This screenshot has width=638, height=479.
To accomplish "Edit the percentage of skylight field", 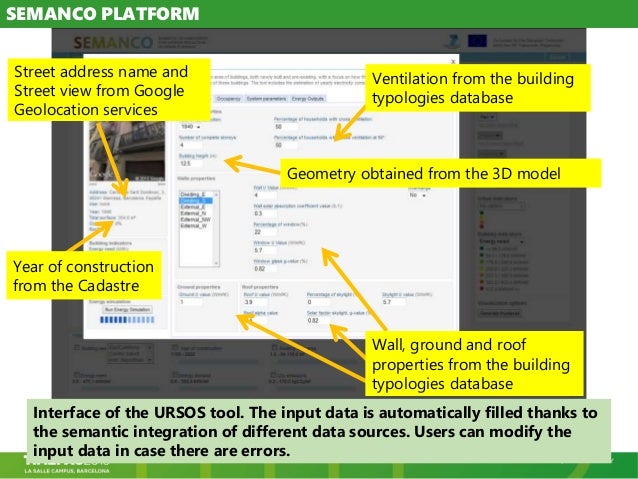I will [318, 302].
